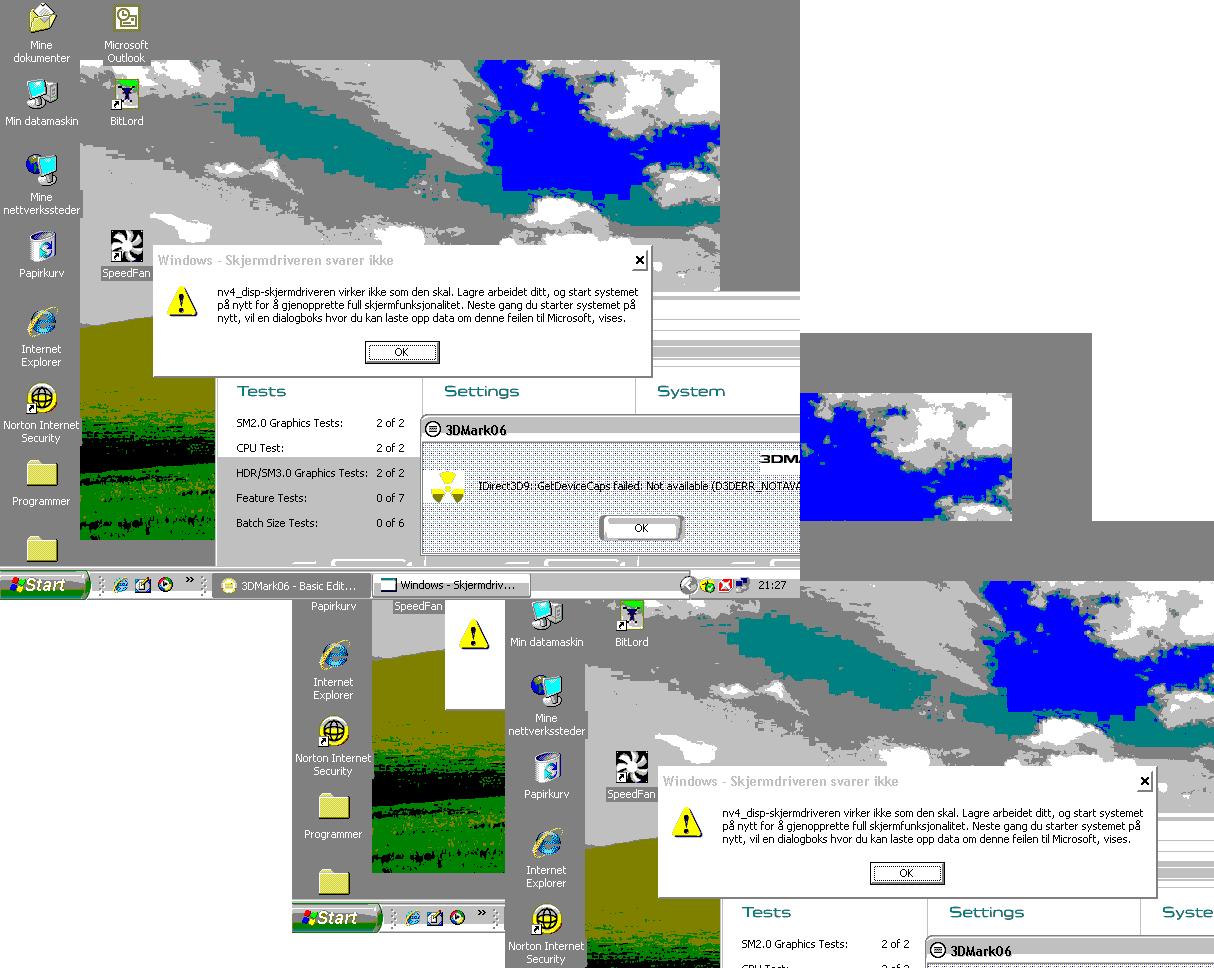
Task: Click the Batch Size Tests: 0 of 6 row
Action: point(320,523)
